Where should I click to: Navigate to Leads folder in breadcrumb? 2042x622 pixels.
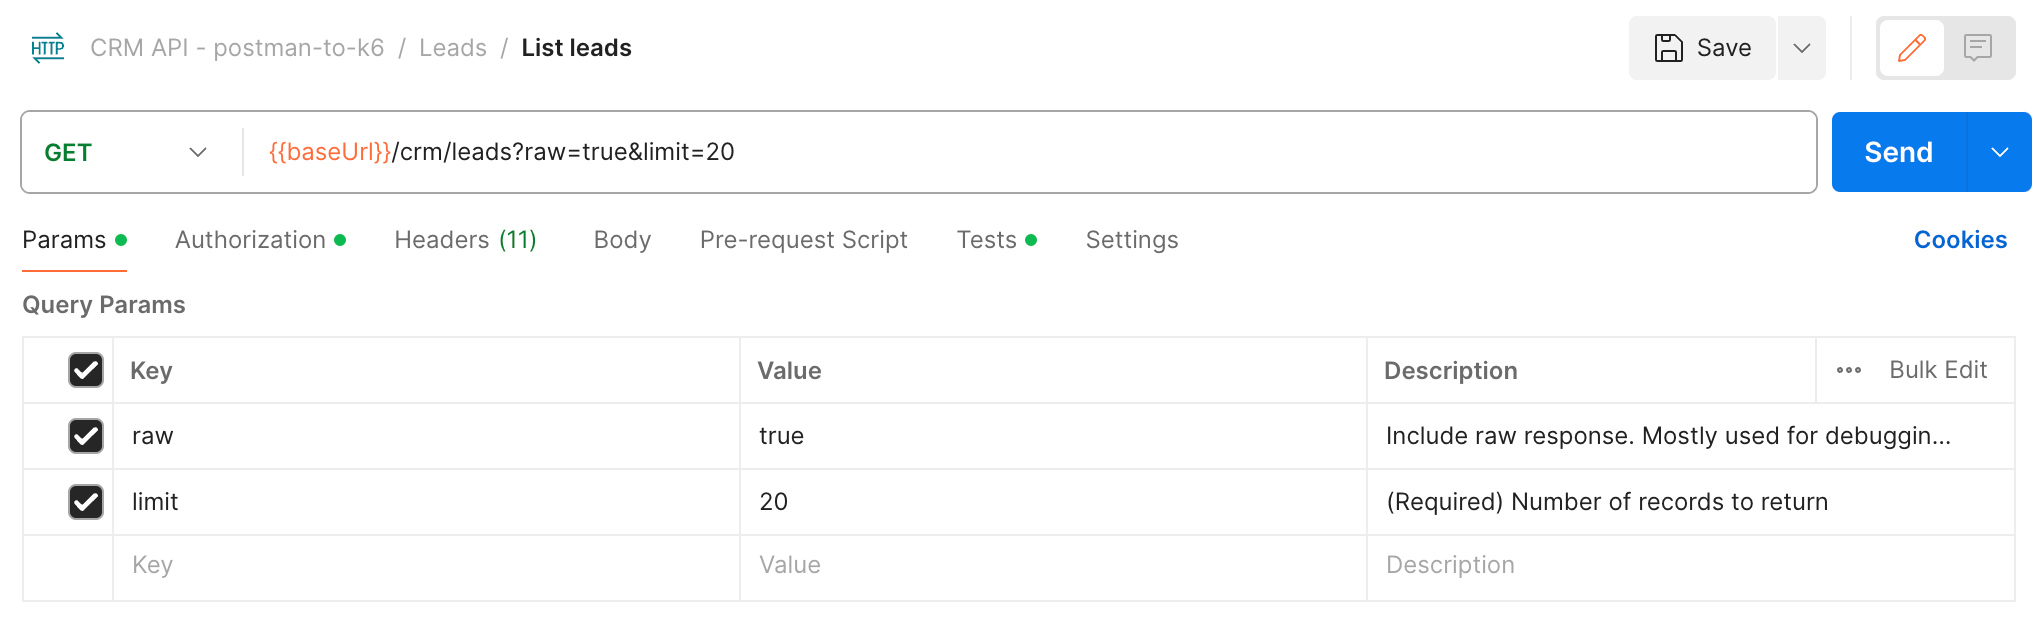[x=452, y=48]
